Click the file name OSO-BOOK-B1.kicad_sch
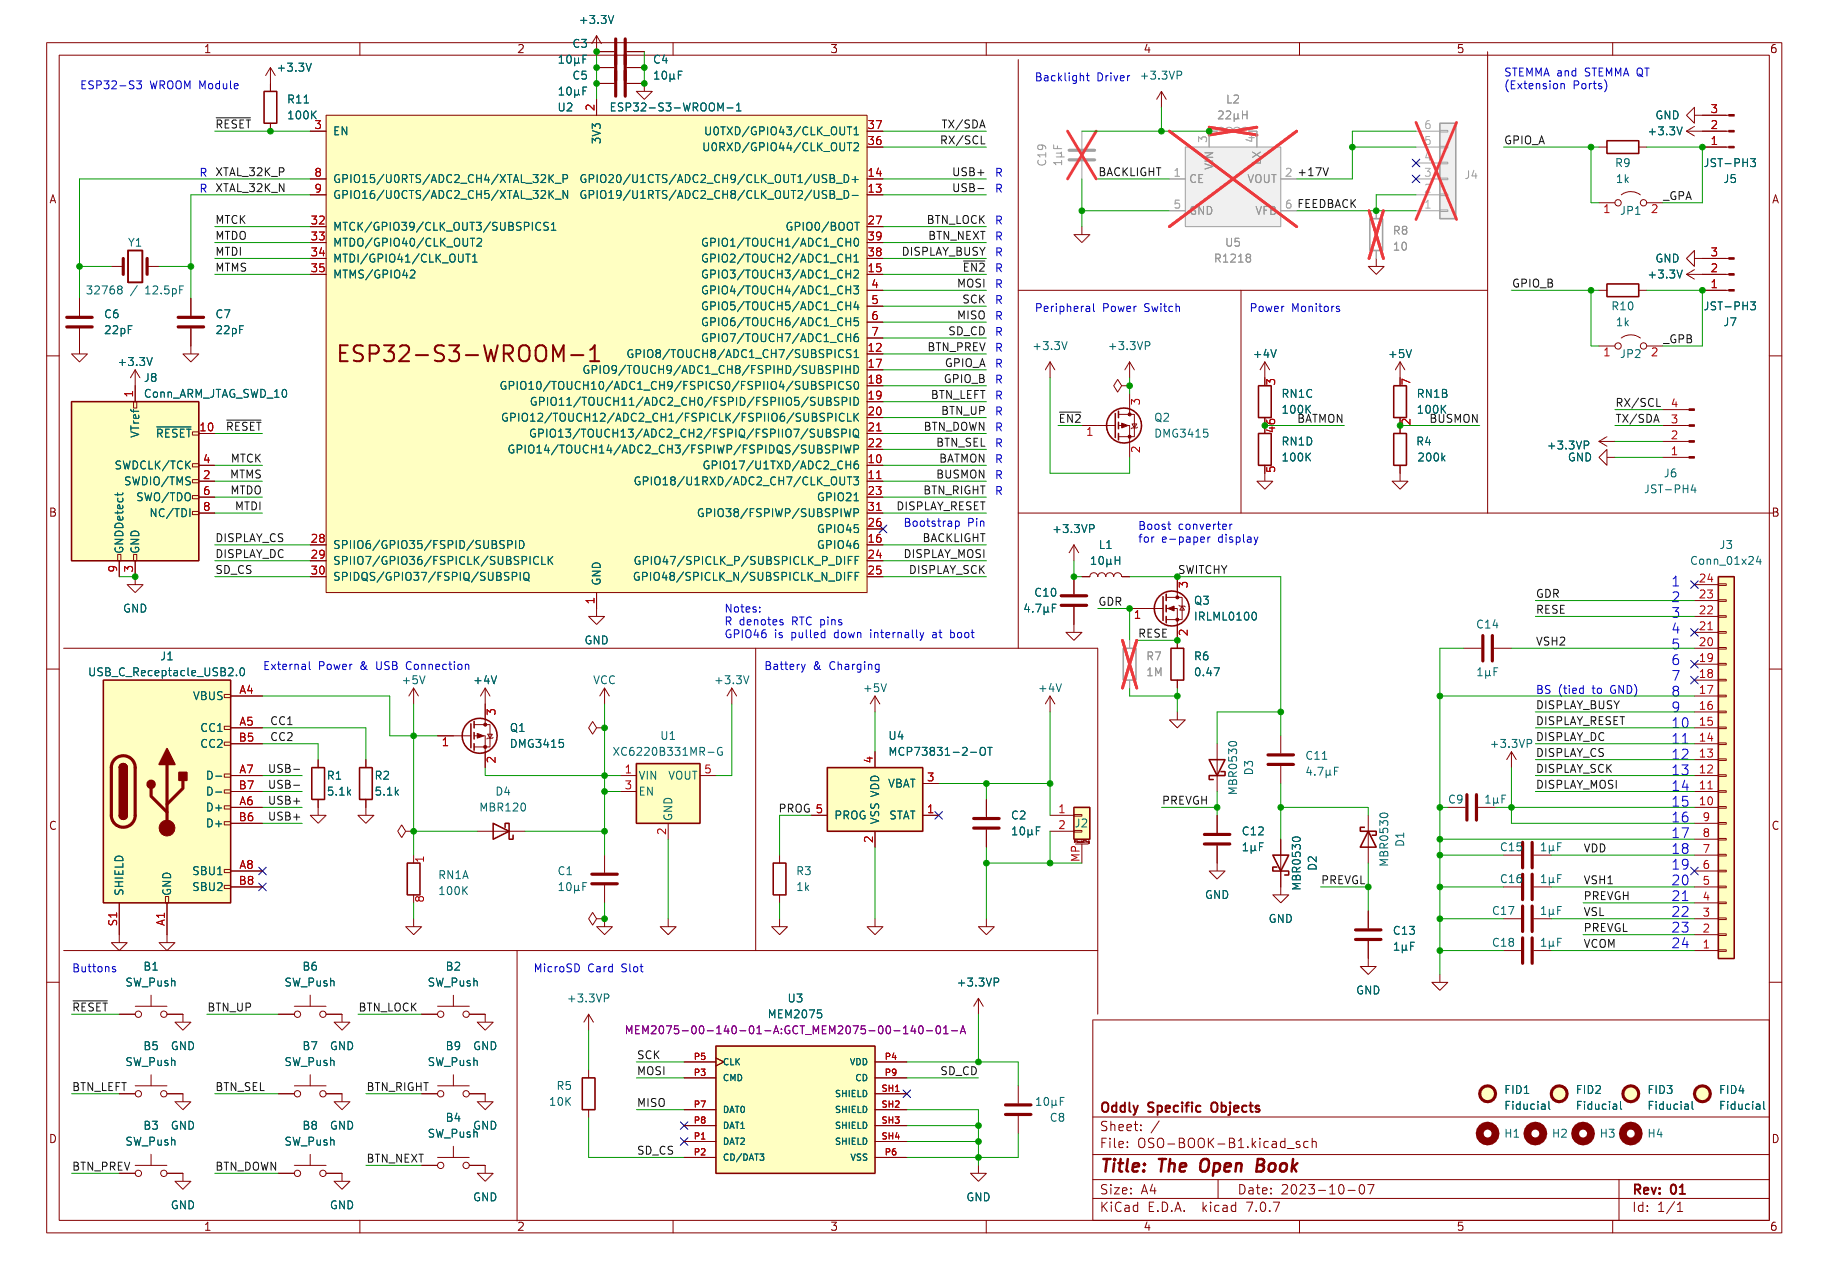Image resolution: width=1822 pixels, height=1265 pixels. click(x=1227, y=1143)
